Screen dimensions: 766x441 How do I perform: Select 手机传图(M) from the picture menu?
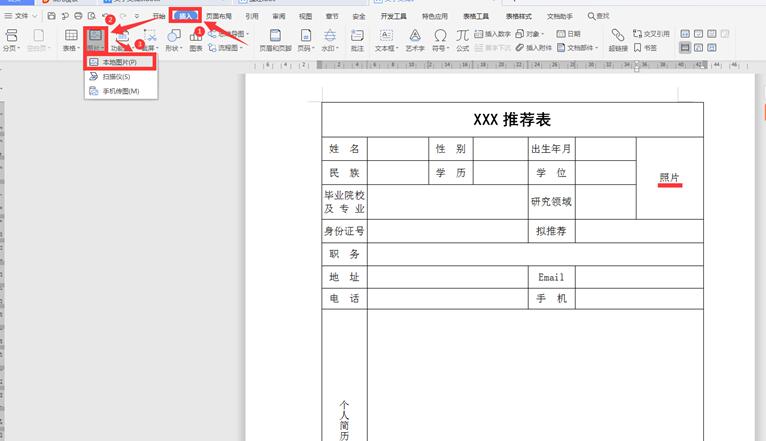point(120,91)
